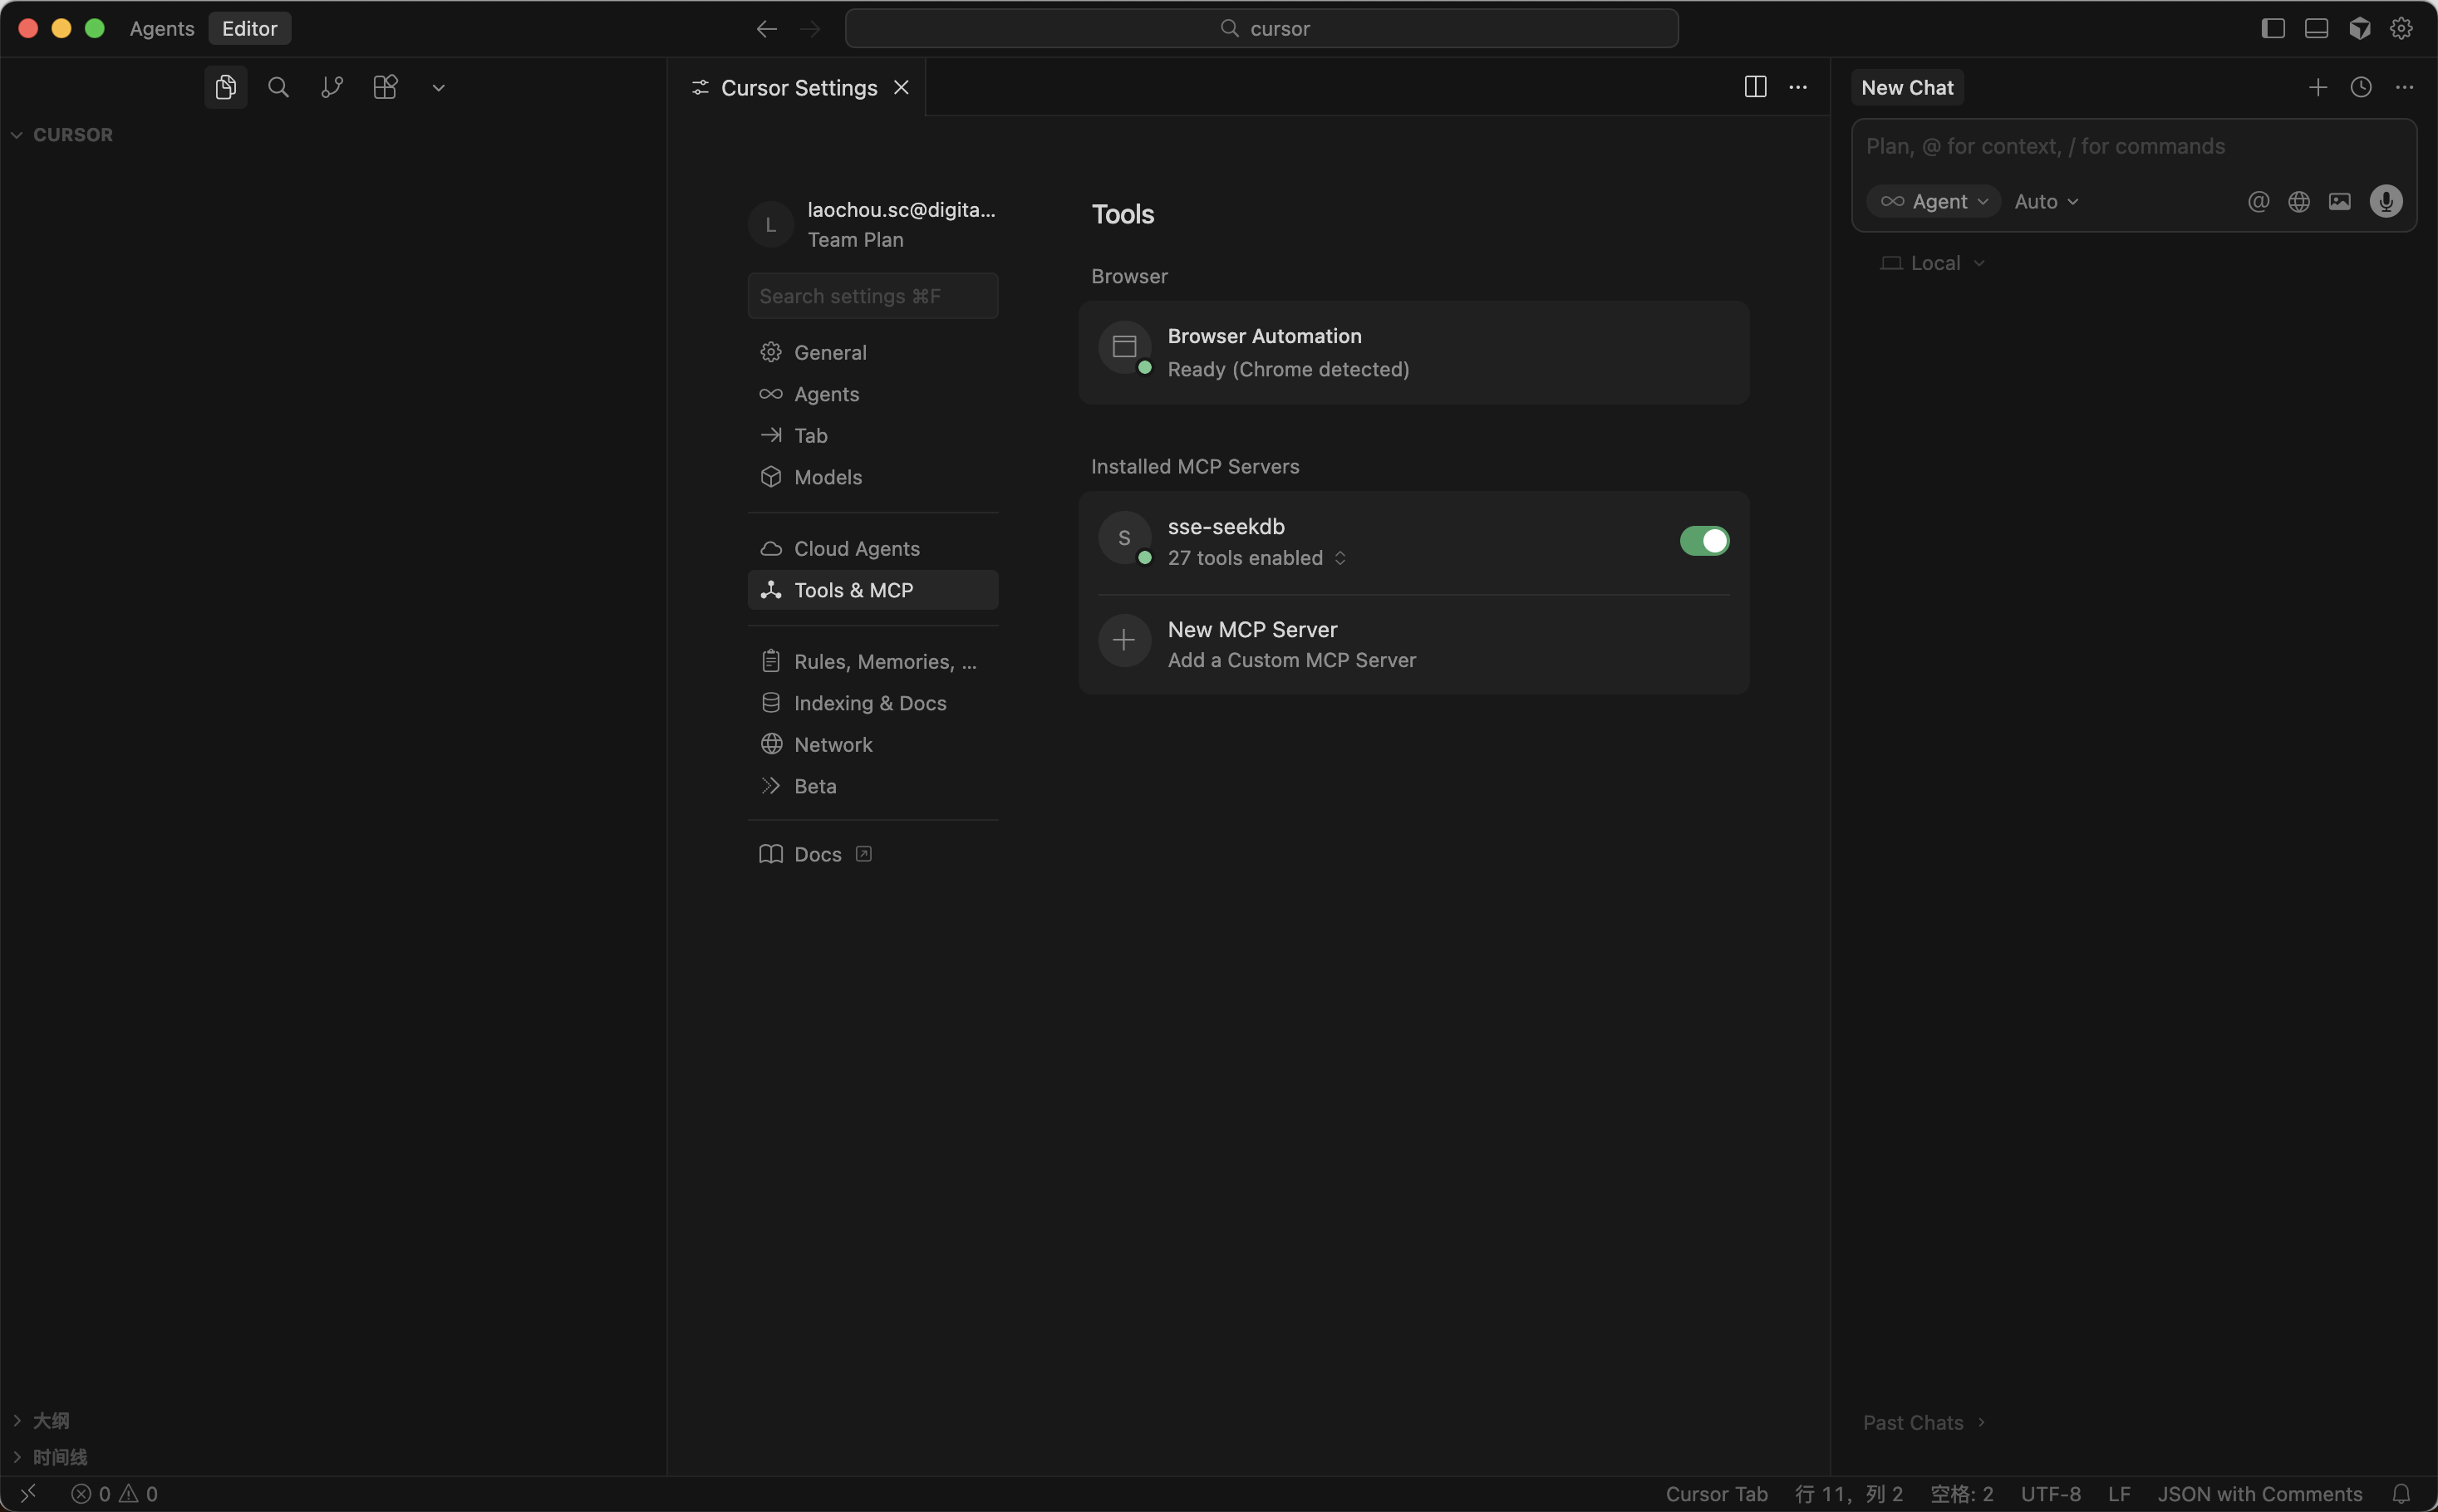Image resolution: width=2438 pixels, height=1512 pixels.
Task: Click the Search magnifier icon in the sidebar
Action: (279, 88)
